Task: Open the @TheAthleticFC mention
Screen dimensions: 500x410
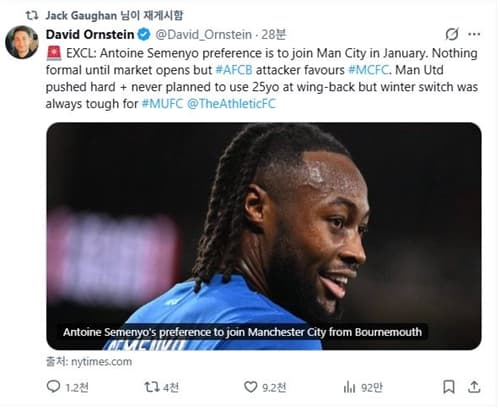Action: [231, 104]
